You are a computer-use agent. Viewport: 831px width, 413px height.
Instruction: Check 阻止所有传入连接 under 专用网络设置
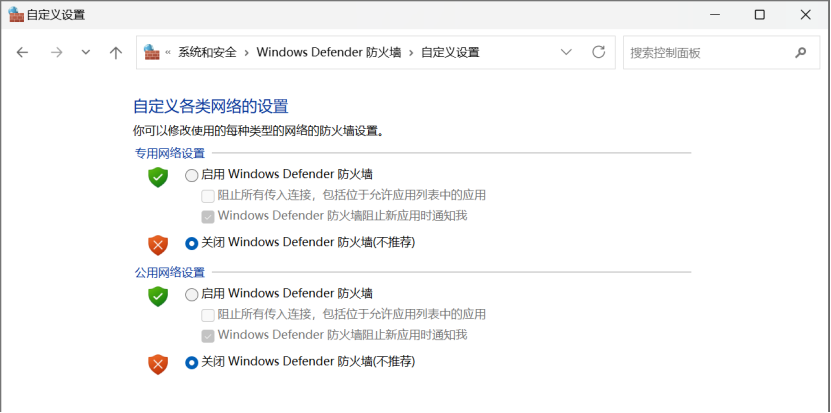[208, 196]
